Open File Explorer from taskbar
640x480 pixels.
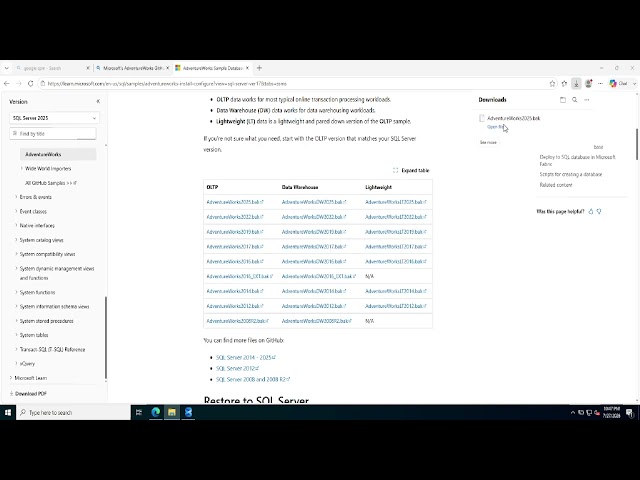pos(172,413)
